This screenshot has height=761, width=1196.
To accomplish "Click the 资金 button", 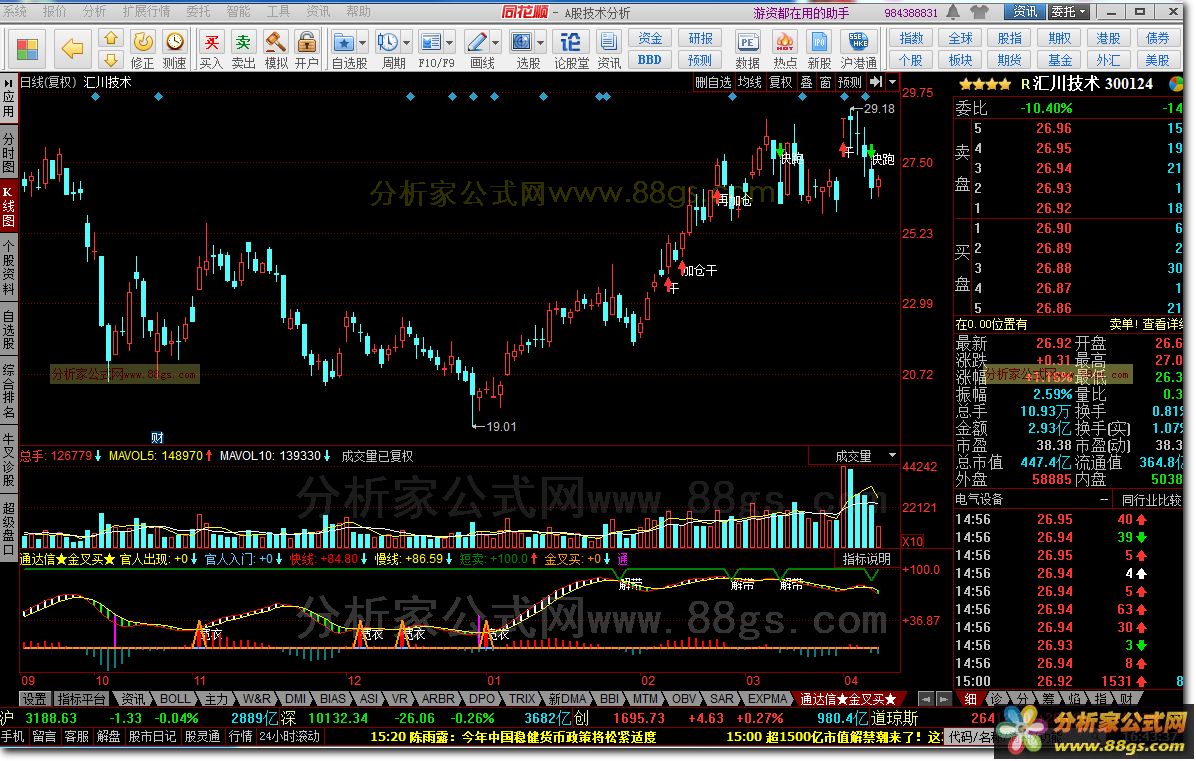I will [x=650, y=38].
